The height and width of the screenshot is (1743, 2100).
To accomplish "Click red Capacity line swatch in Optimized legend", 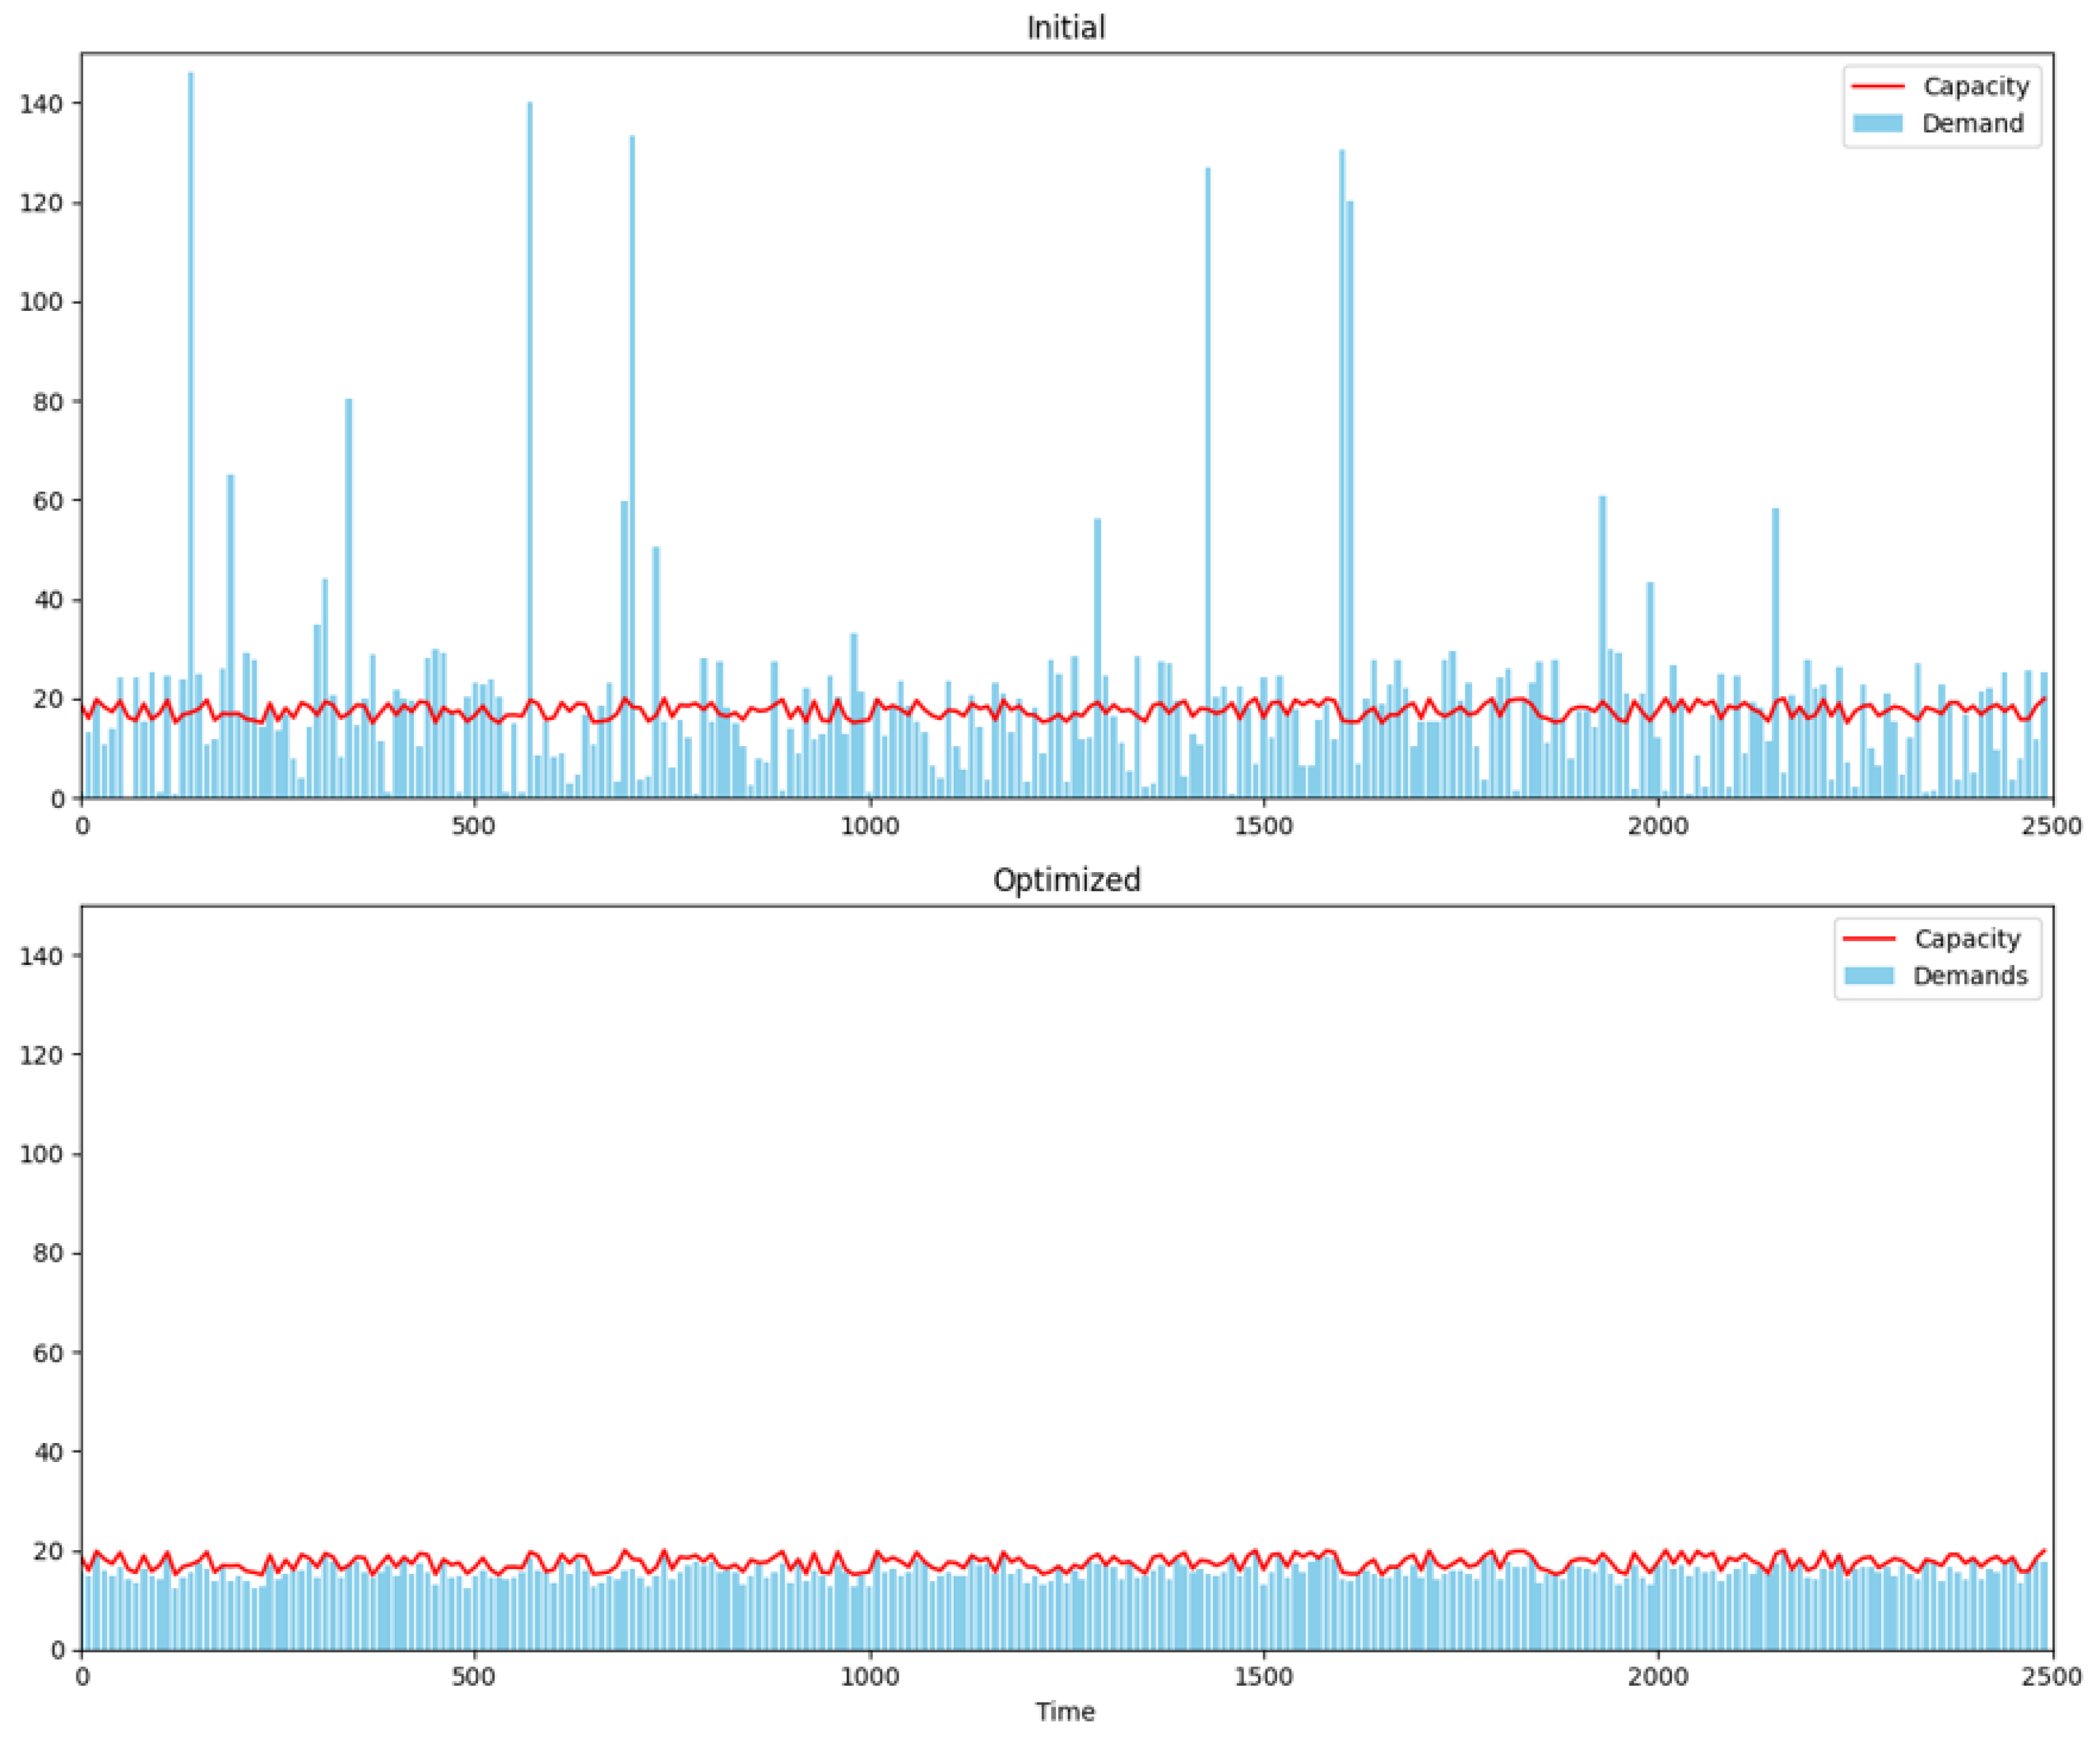I will [x=1869, y=939].
